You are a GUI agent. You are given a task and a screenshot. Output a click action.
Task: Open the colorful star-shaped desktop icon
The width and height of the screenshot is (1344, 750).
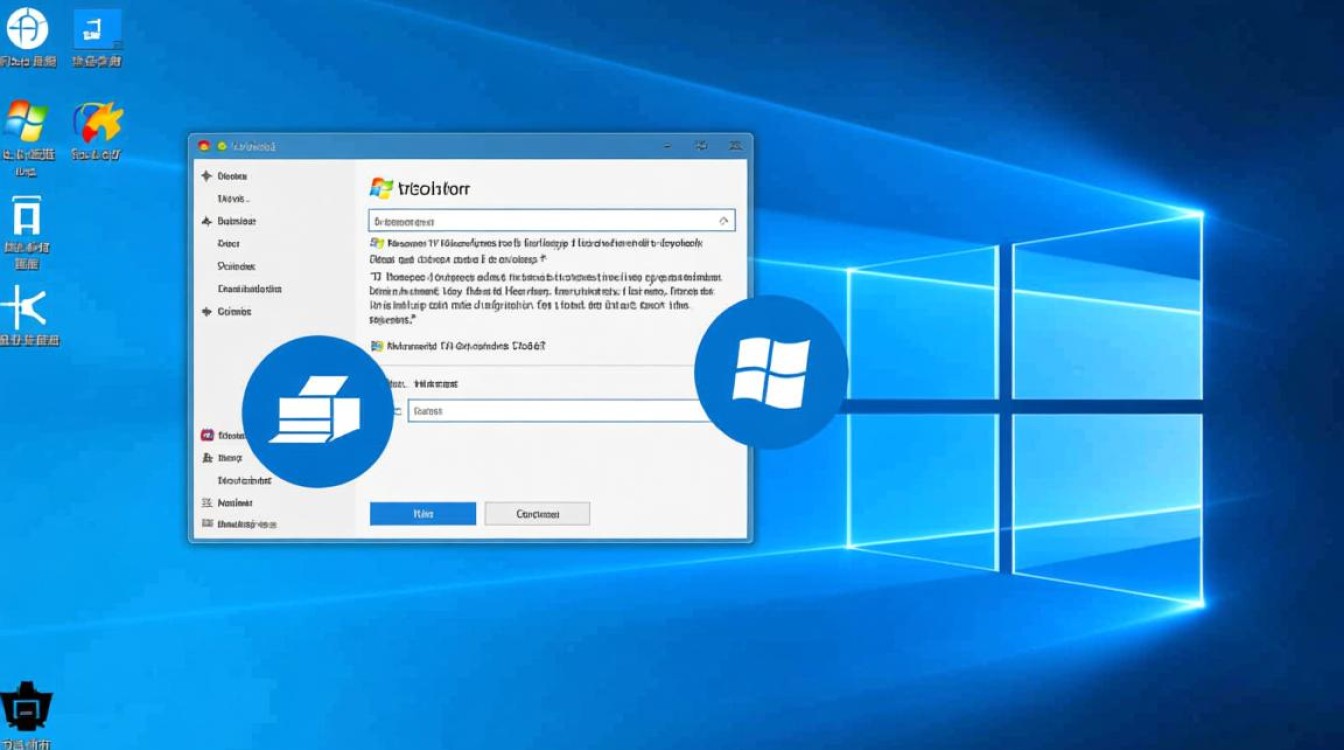pyautogui.click(x=98, y=122)
